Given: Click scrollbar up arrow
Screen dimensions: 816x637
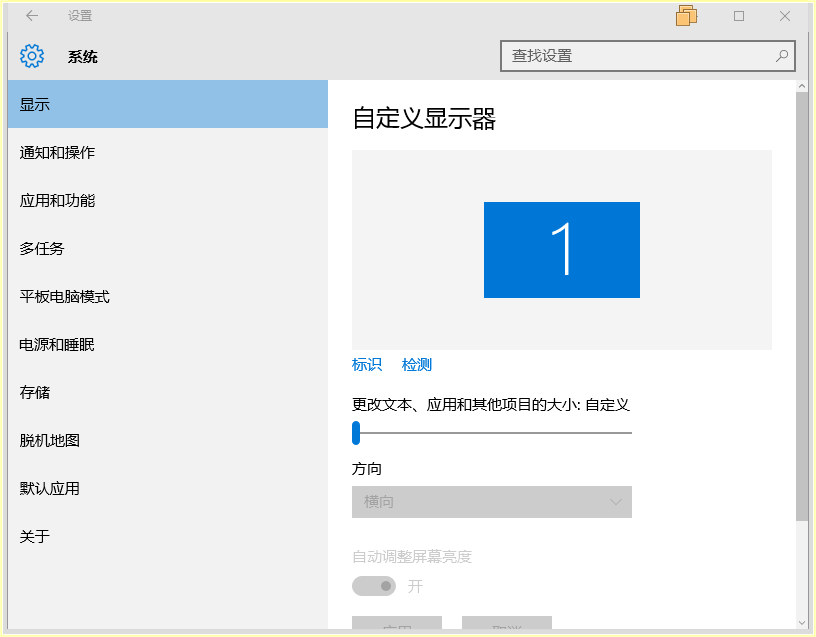Looking at the screenshot, I should pyautogui.click(x=801, y=86).
